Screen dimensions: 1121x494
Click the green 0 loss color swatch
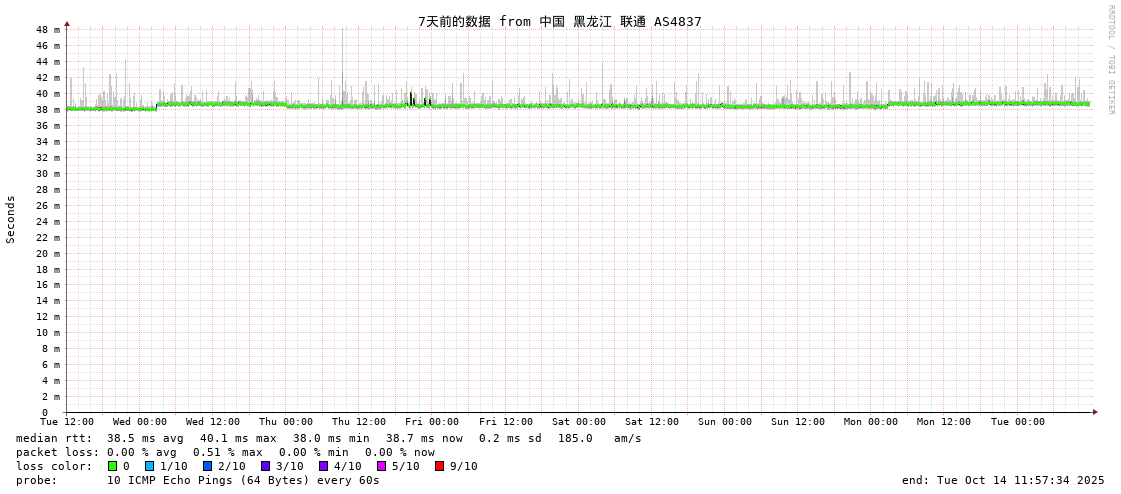(113, 466)
